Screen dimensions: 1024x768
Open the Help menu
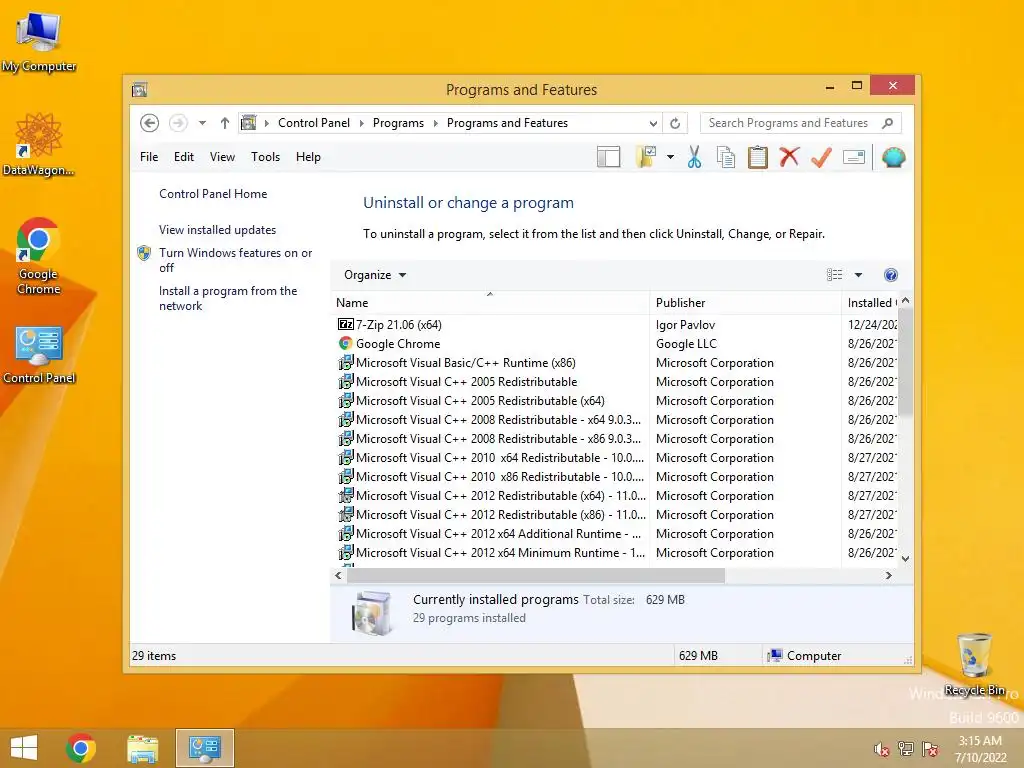coord(308,157)
